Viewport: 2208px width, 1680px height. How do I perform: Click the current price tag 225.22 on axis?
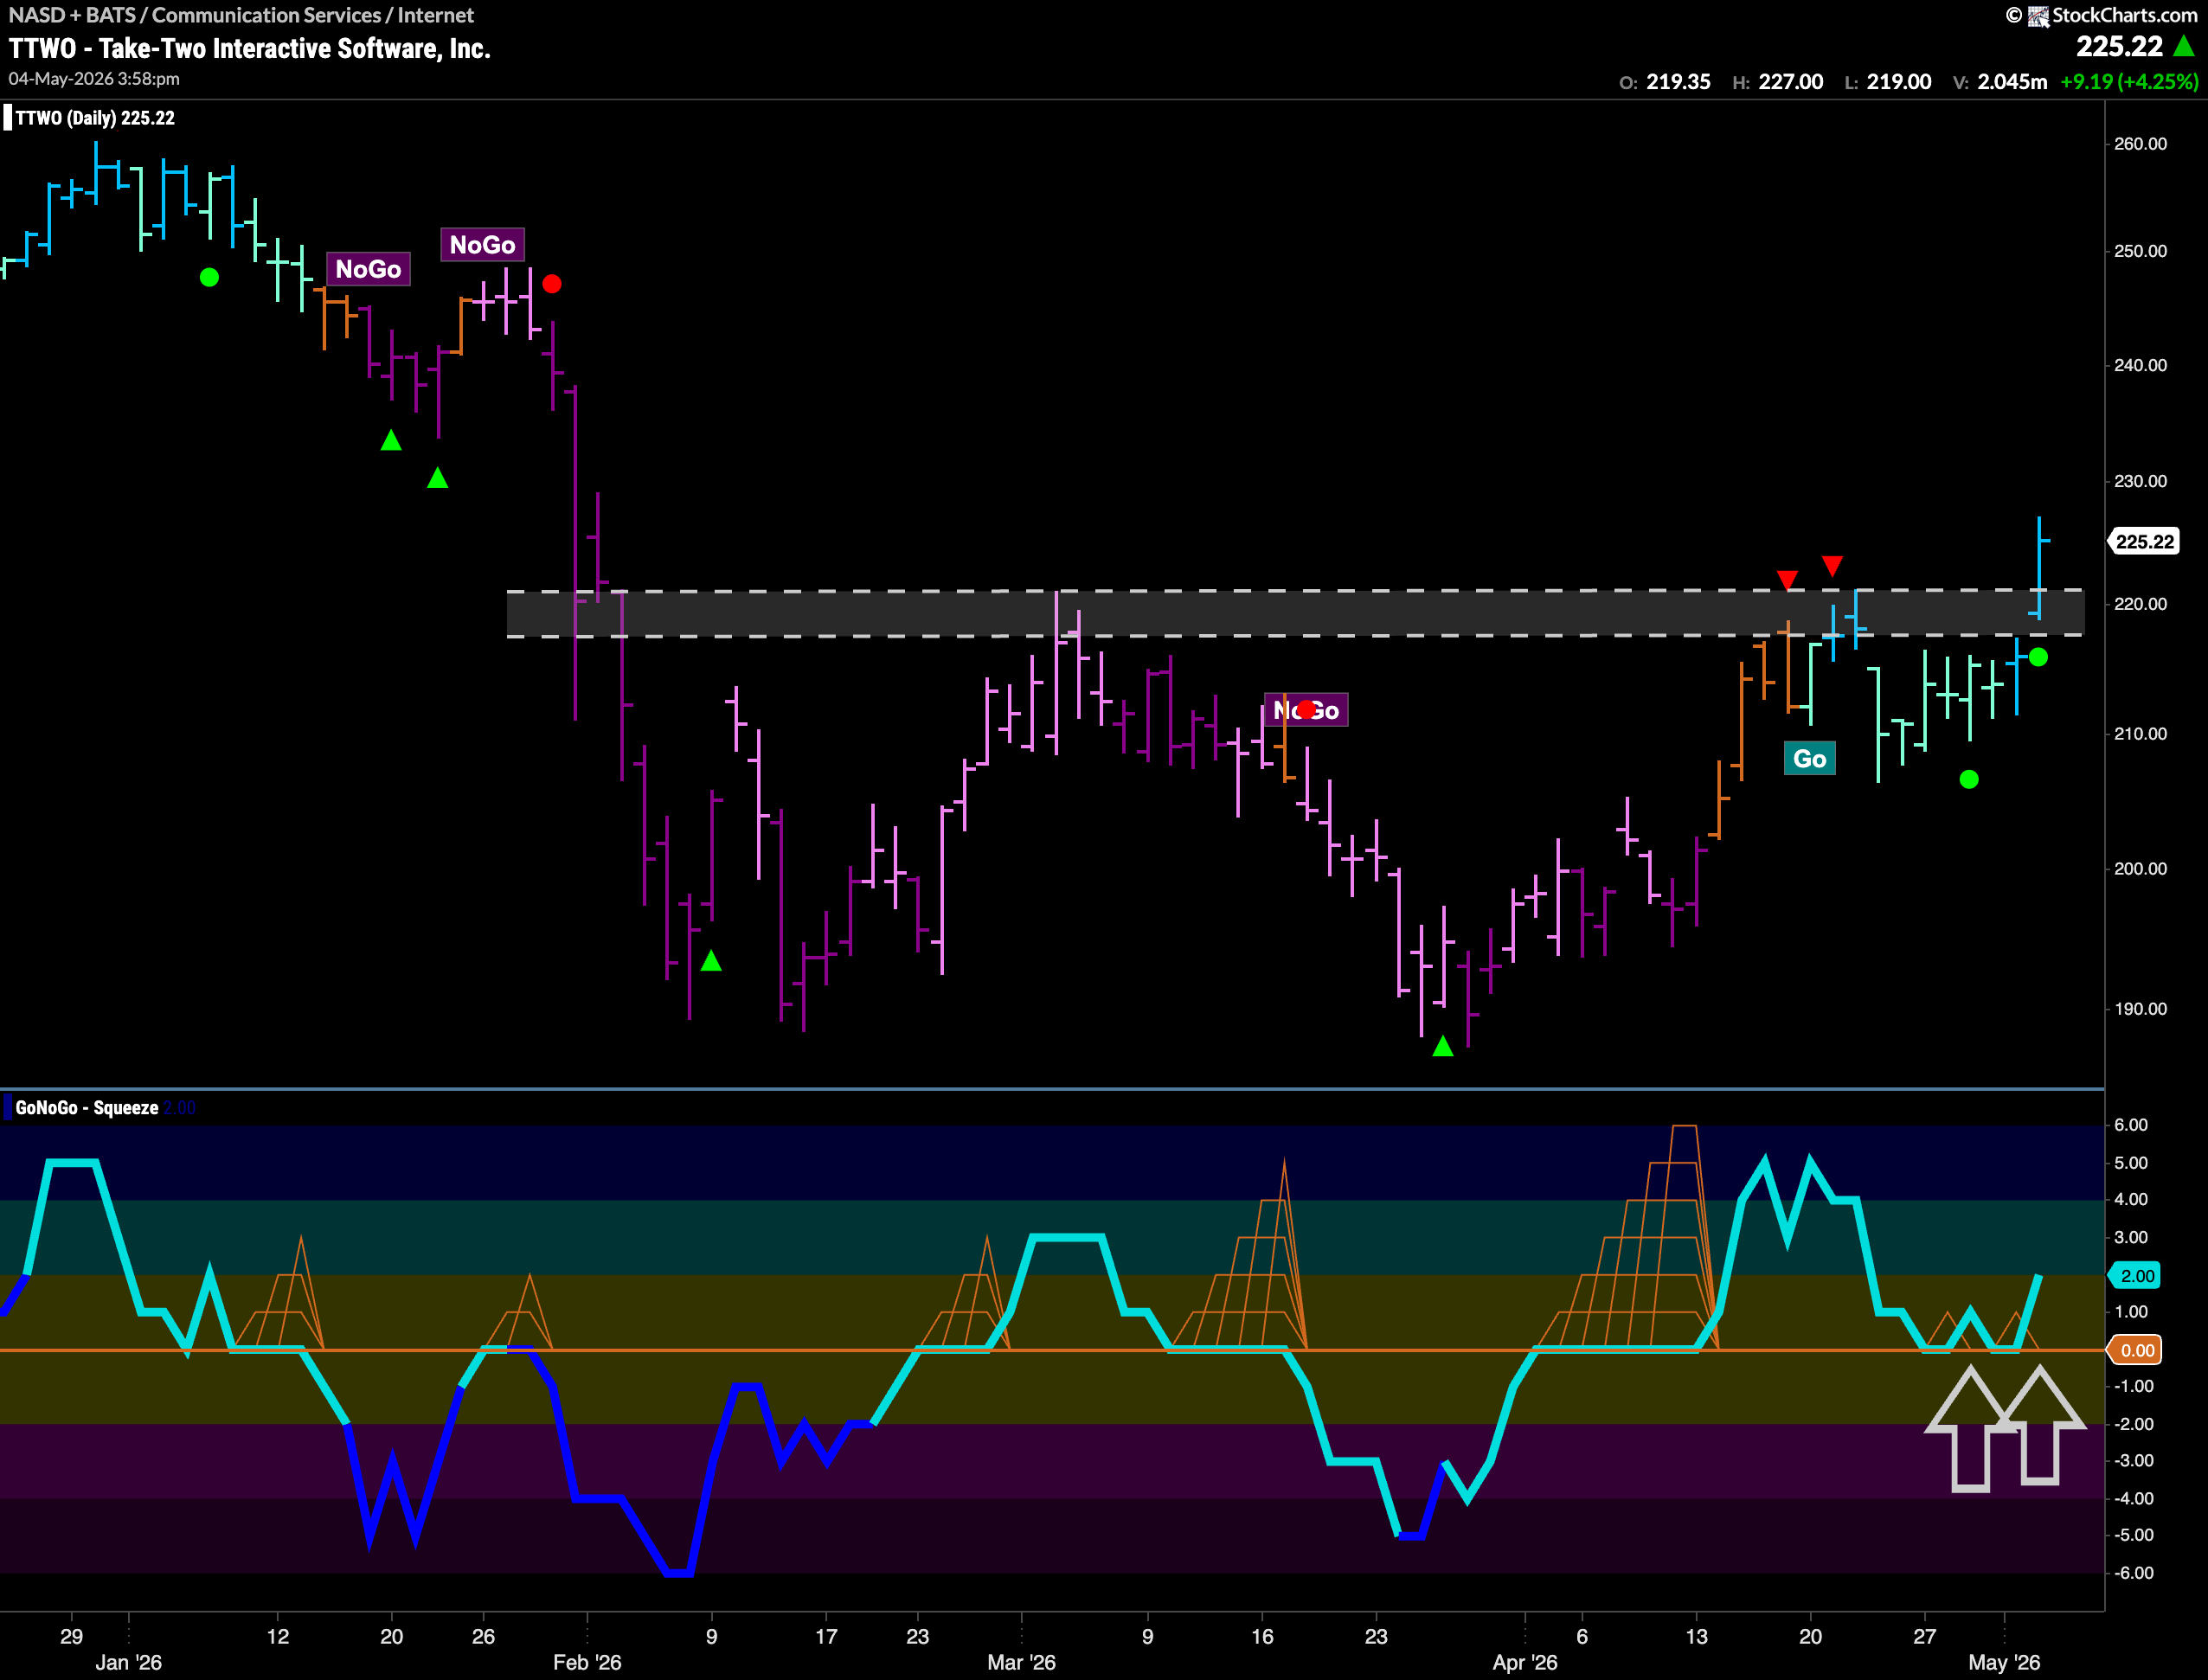[2143, 541]
